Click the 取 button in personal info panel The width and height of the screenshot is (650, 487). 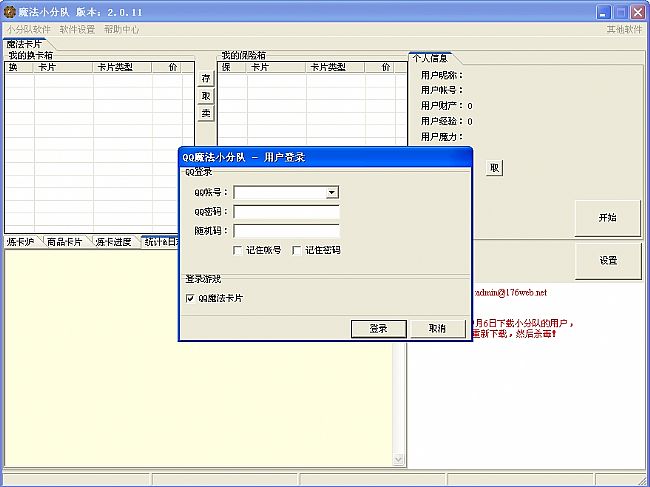pyautogui.click(x=494, y=167)
